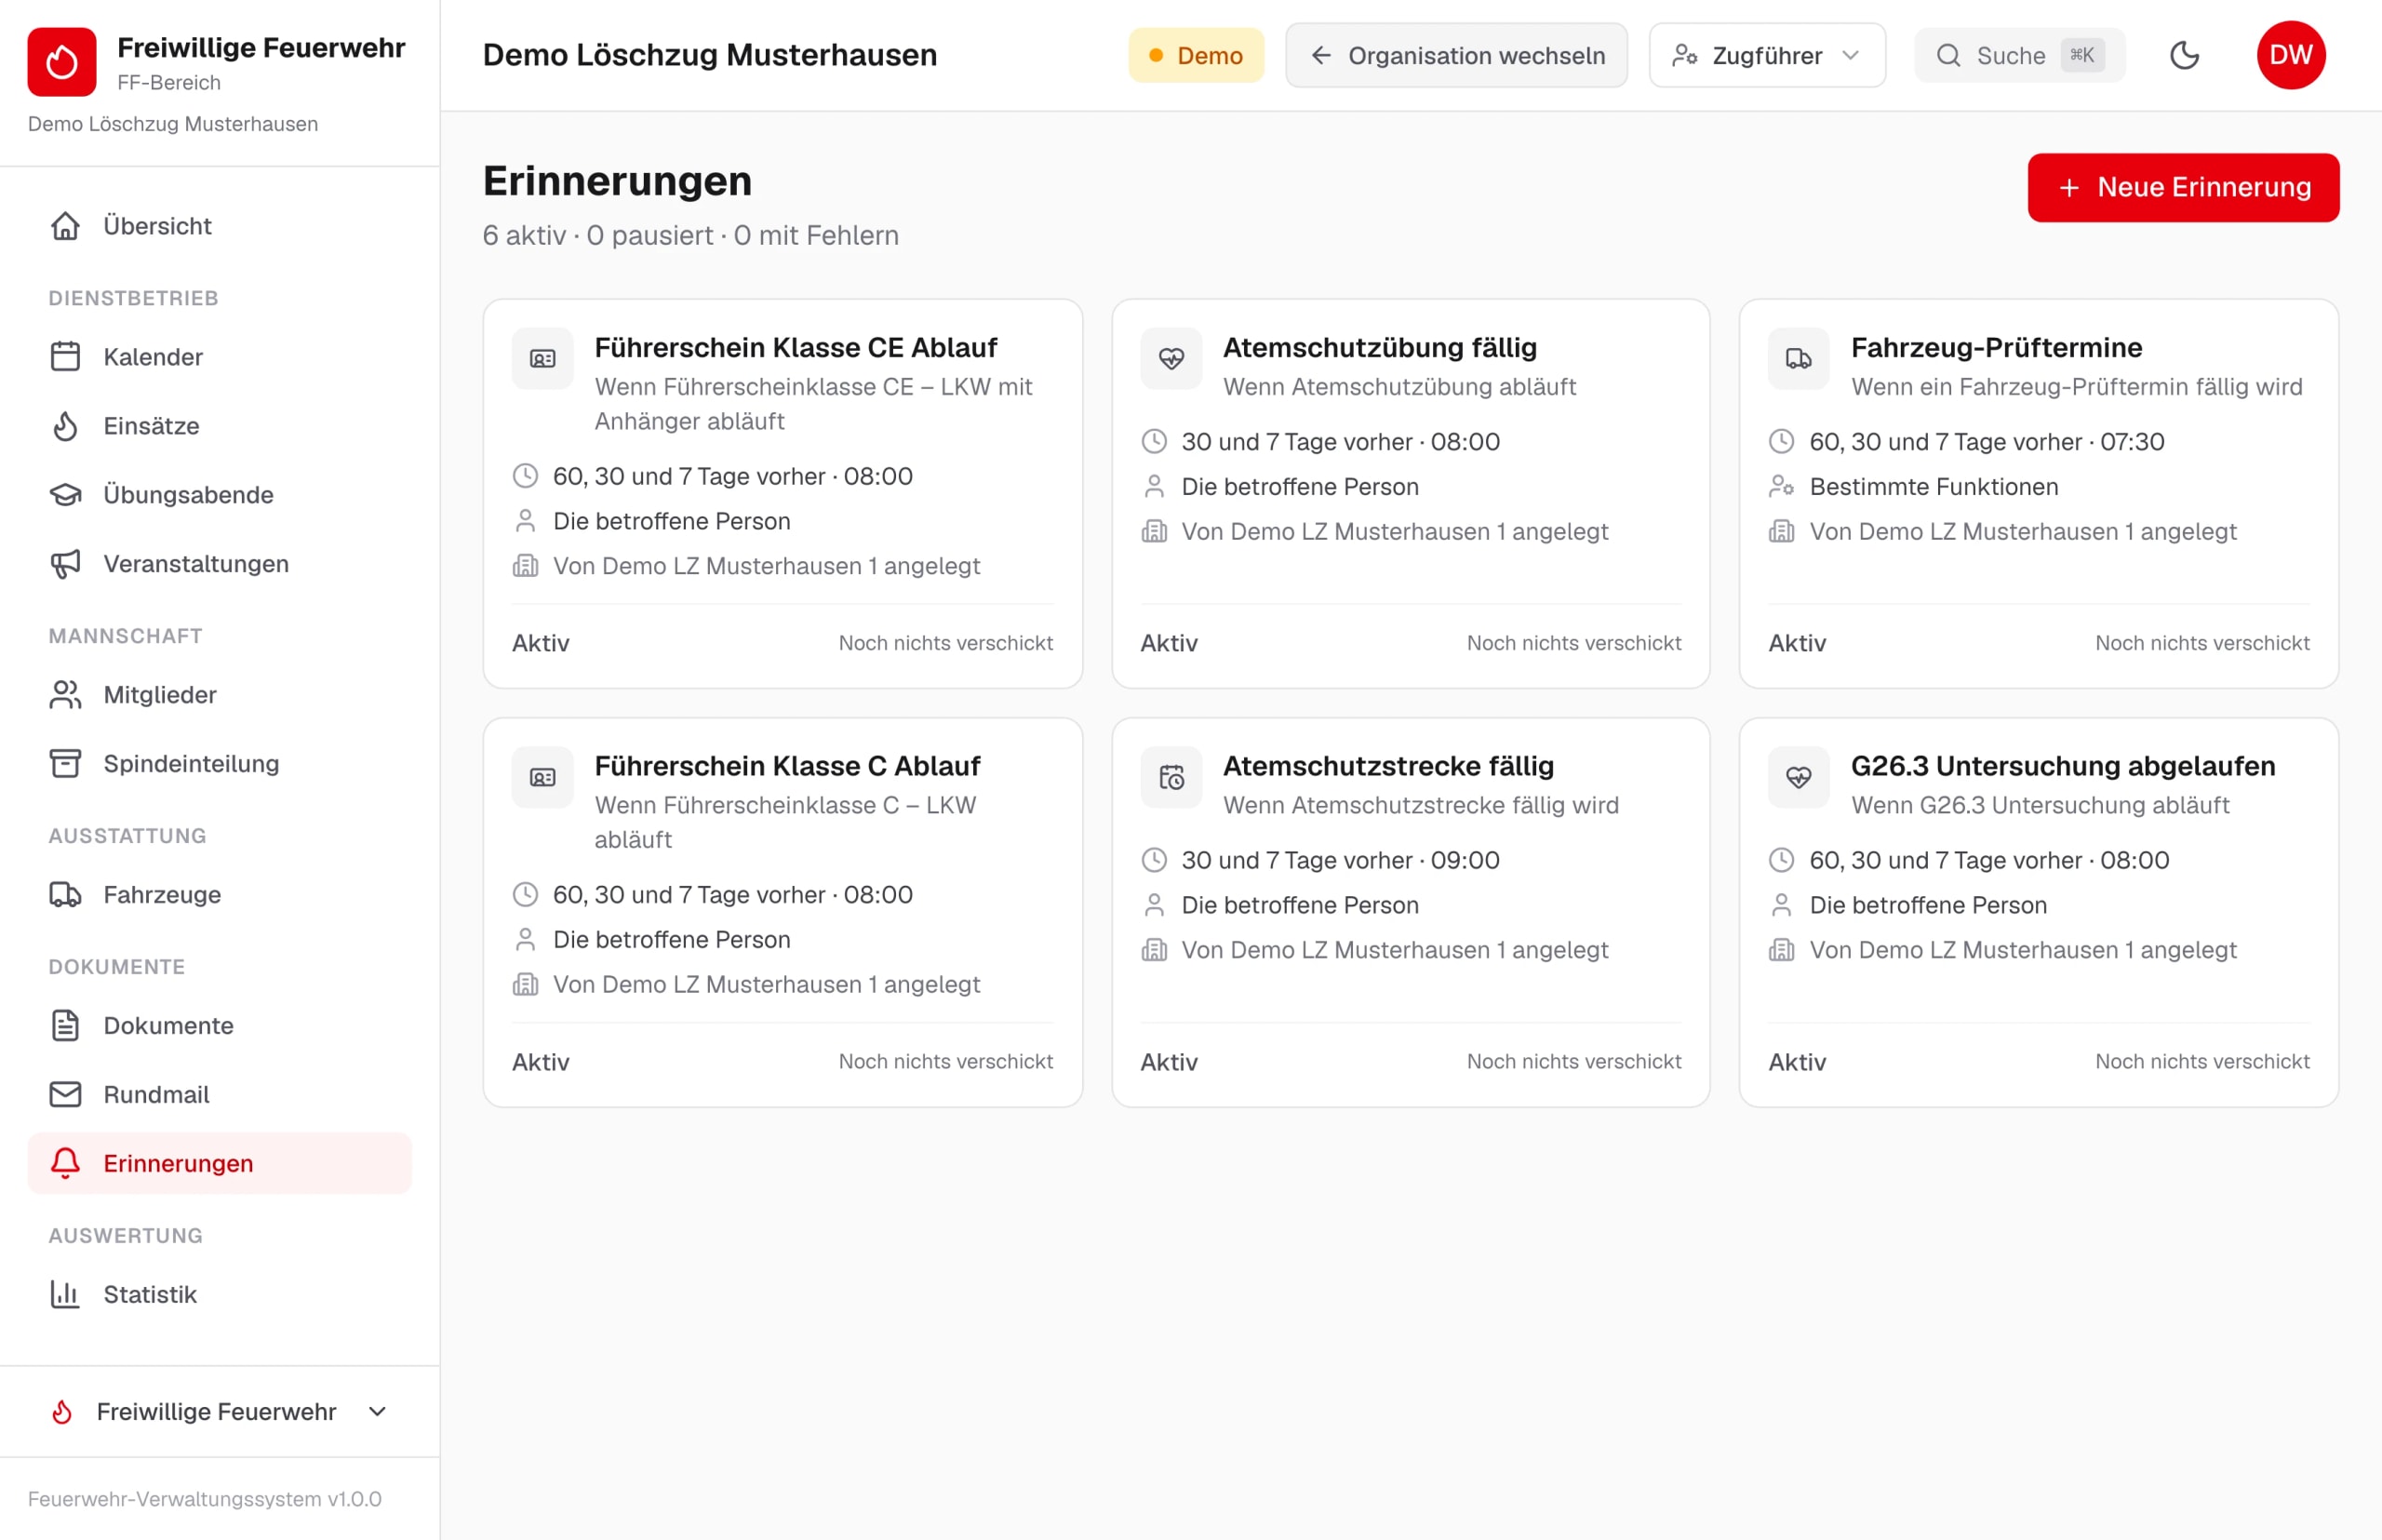Click the red Freiwillige Feuerwehr logo icon
Viewport: 2382px width, 1540px height.
tap(62, 62)
